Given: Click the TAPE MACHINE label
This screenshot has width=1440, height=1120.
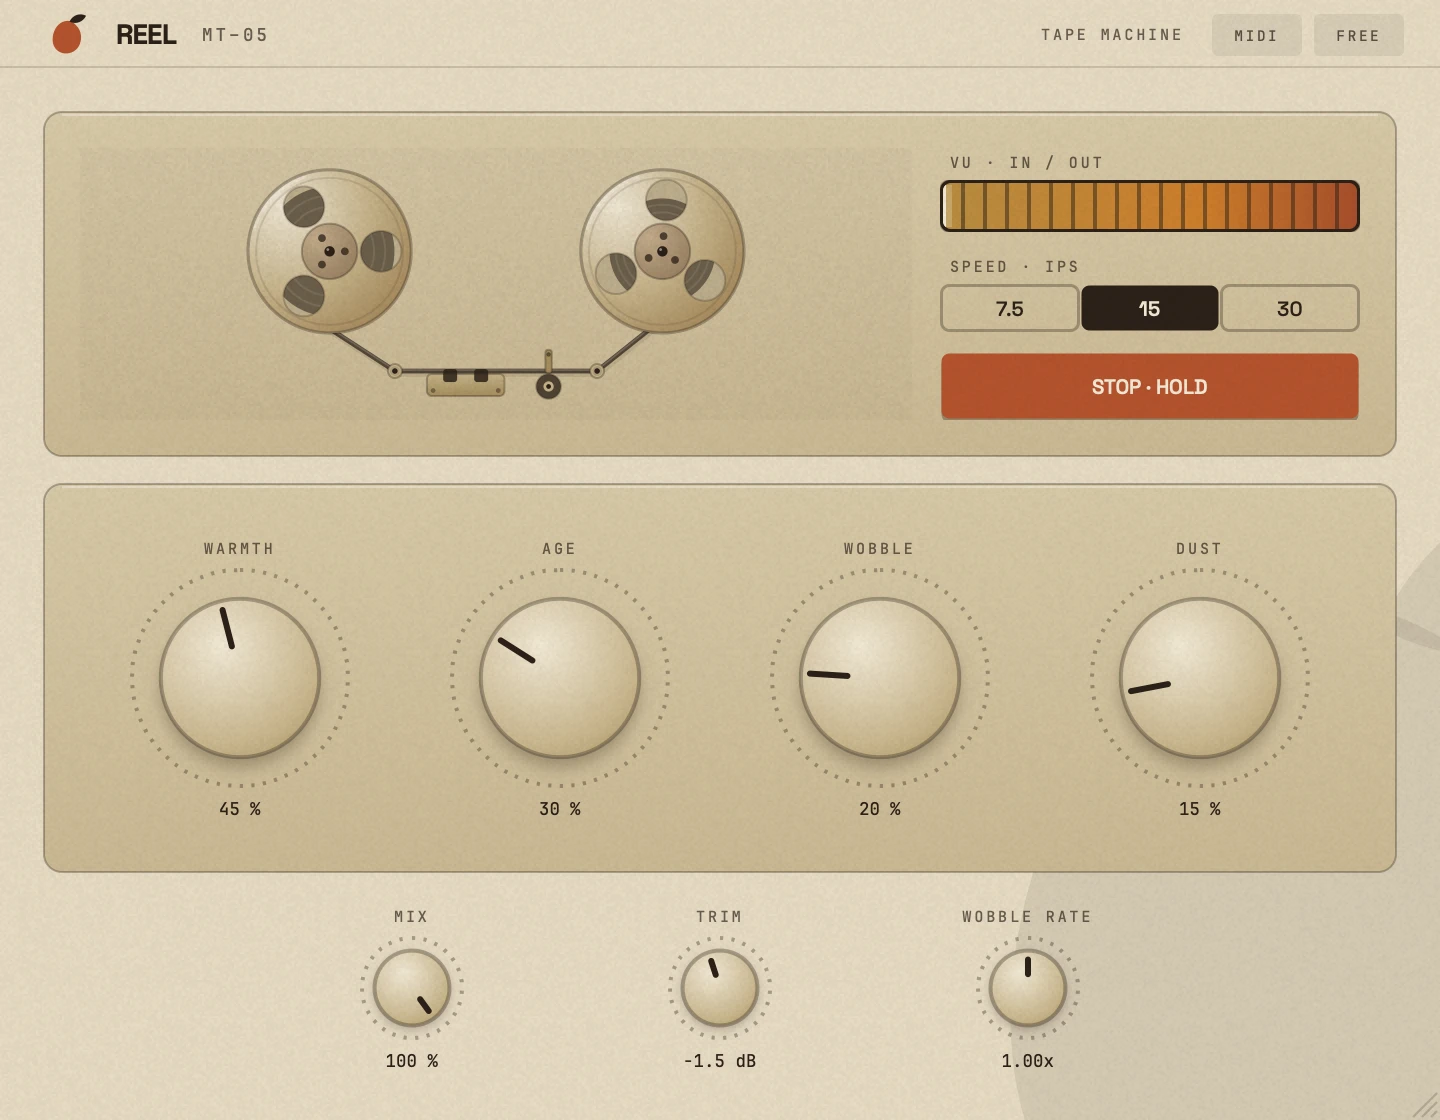Looking at the screenshot, I should coord(1112,35).
